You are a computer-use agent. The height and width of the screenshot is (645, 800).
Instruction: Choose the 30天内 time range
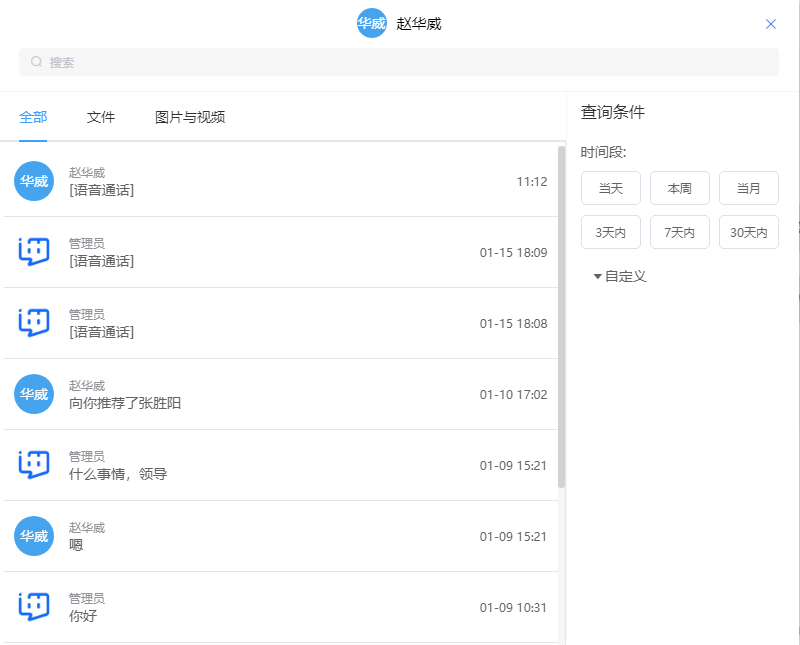[x=749, y=232]
